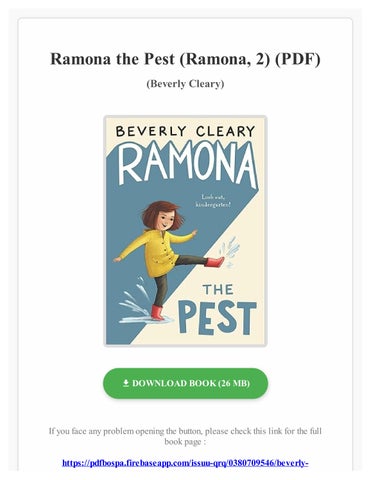Click the red boot standing in puddle
This screenshot has width=371, height=480.
[x=157, y=313]
